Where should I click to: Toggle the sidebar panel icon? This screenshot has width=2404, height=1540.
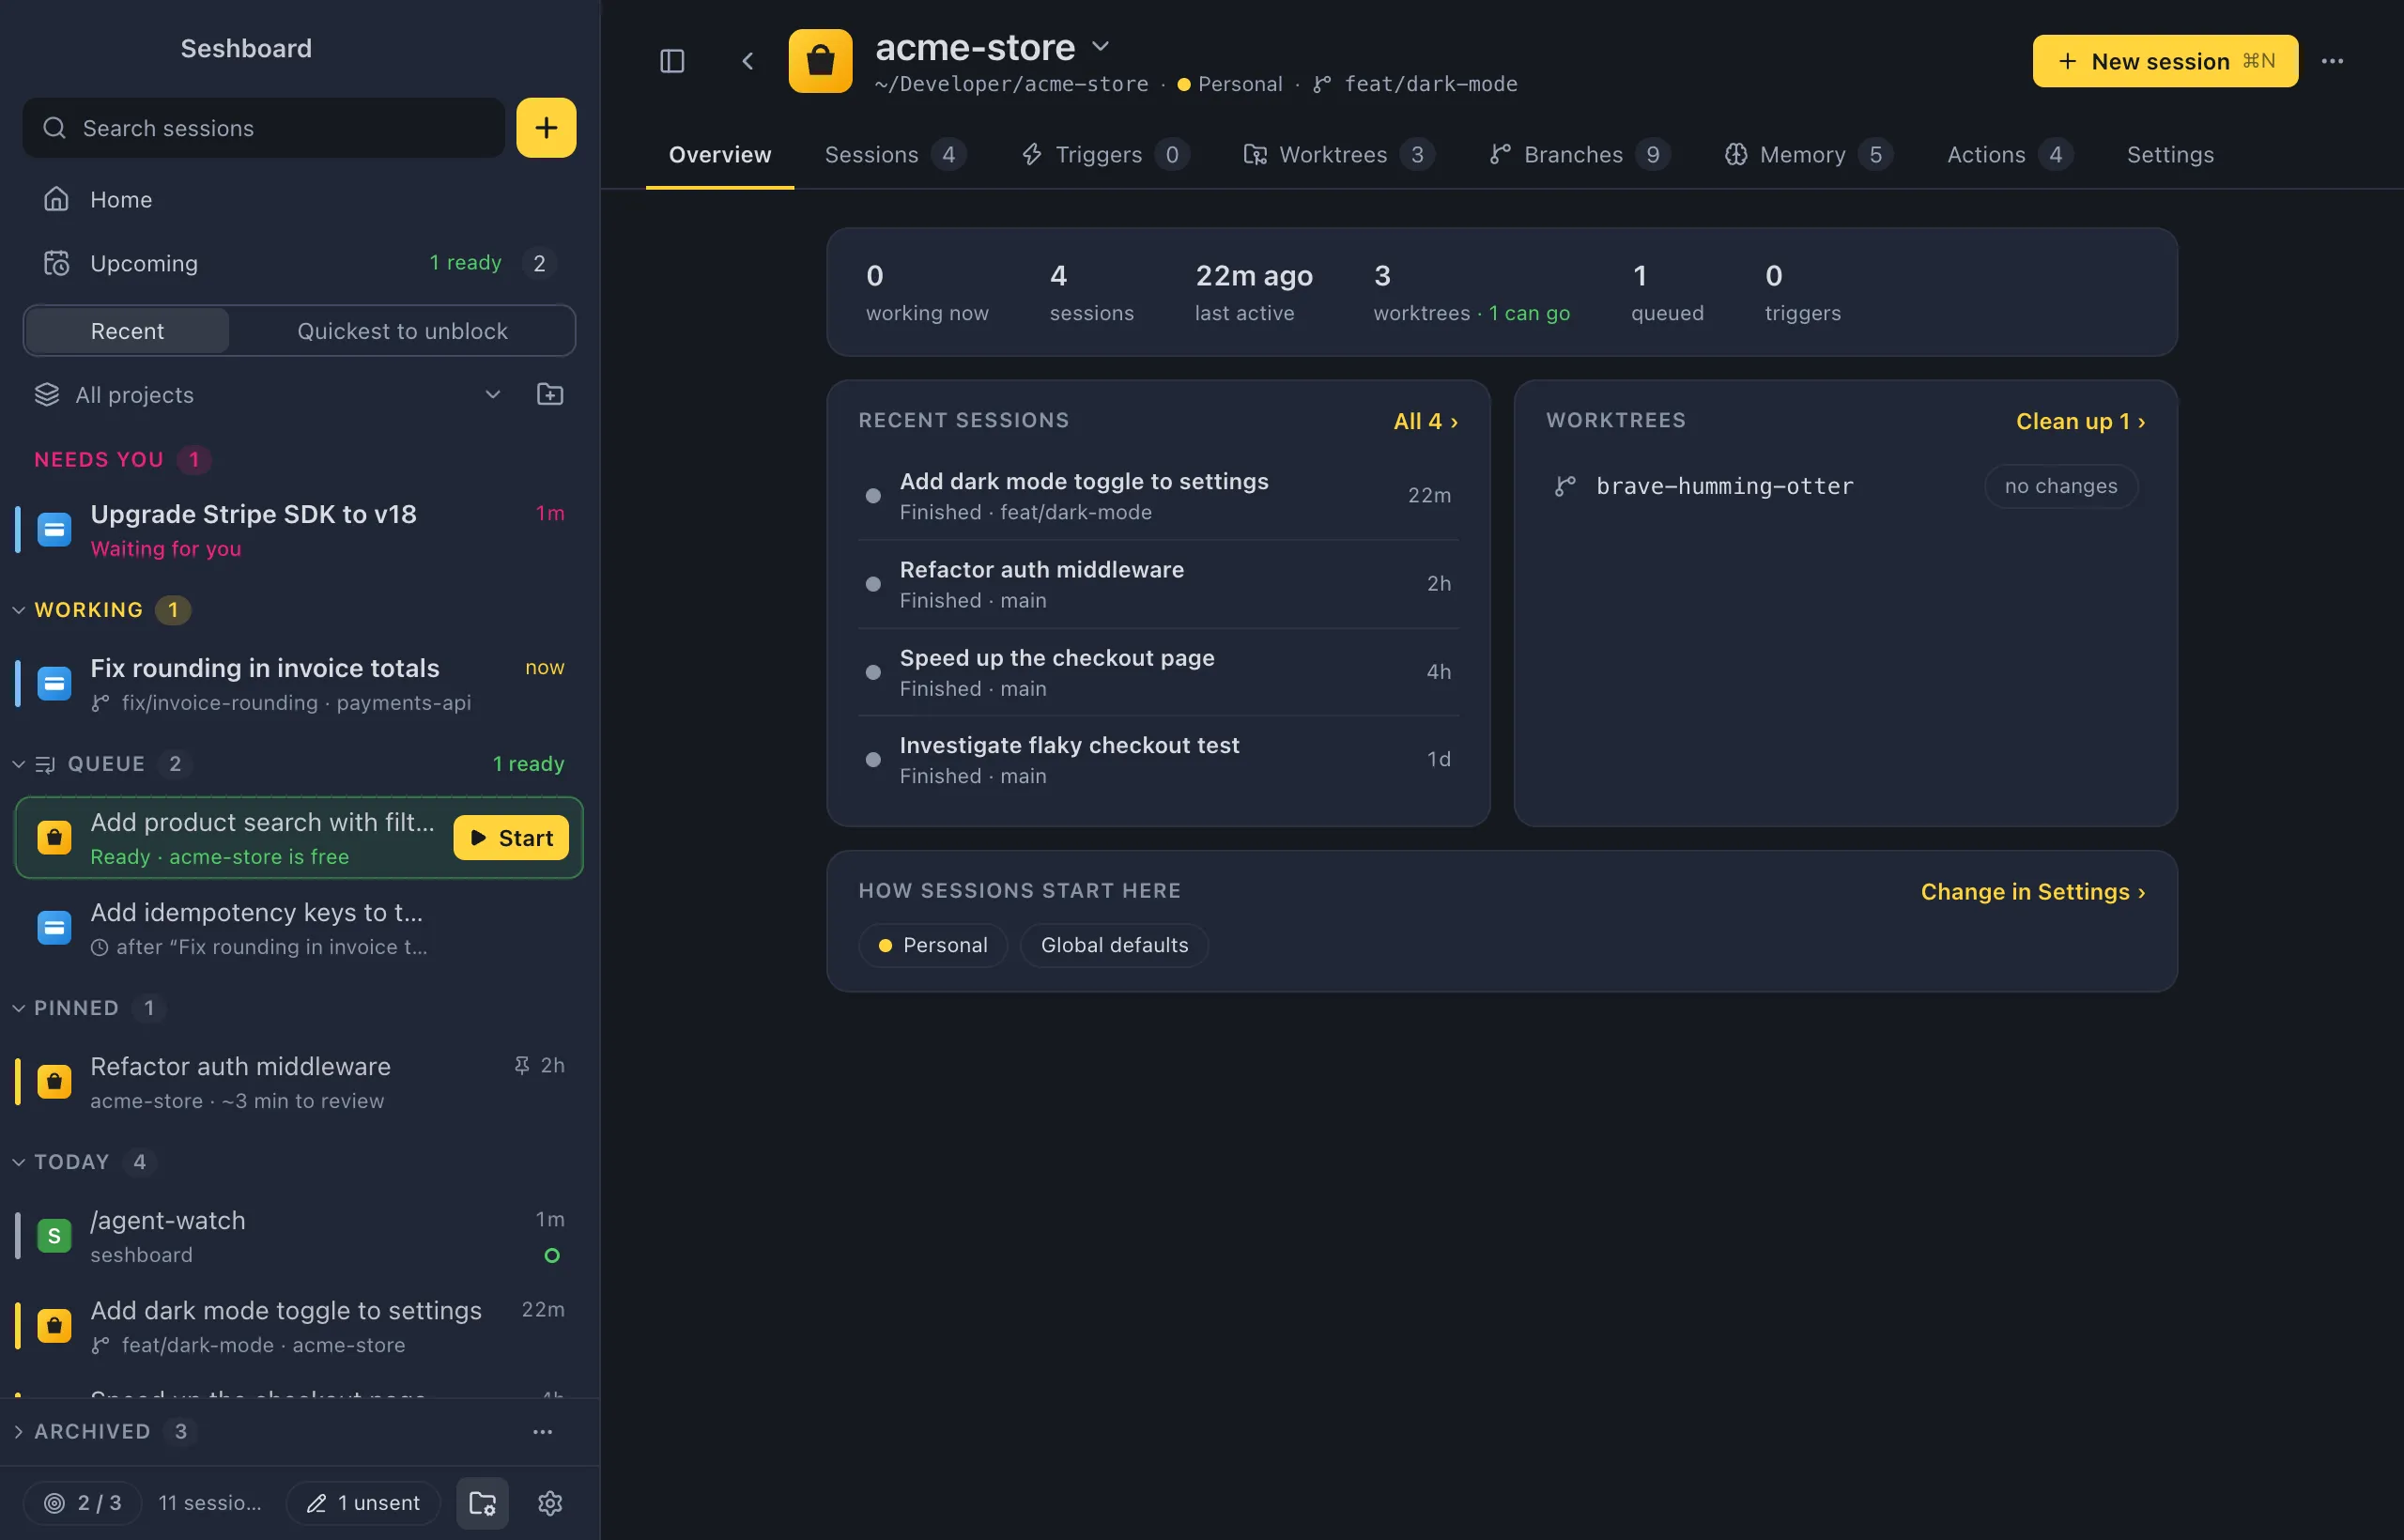(x=672, y=61)
